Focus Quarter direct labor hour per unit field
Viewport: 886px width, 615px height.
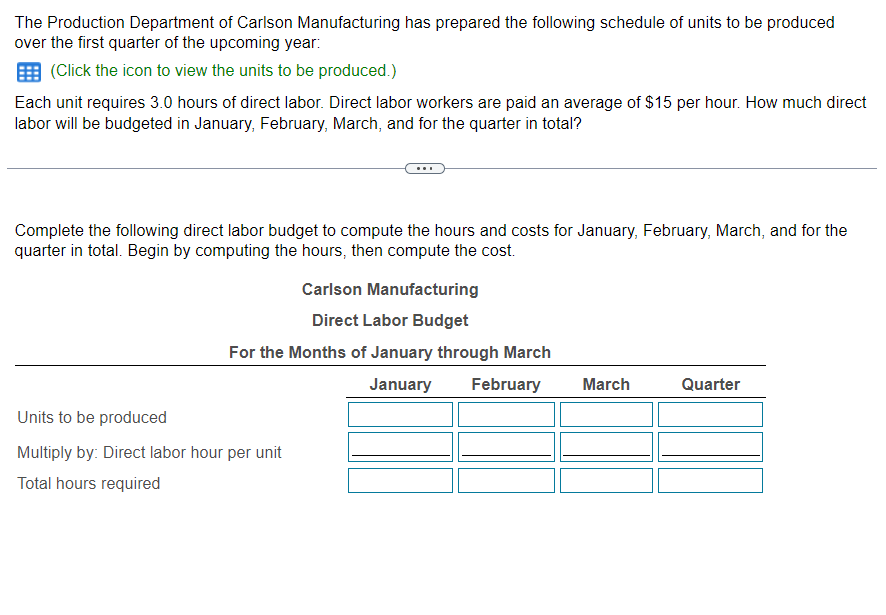pos(710,446)
